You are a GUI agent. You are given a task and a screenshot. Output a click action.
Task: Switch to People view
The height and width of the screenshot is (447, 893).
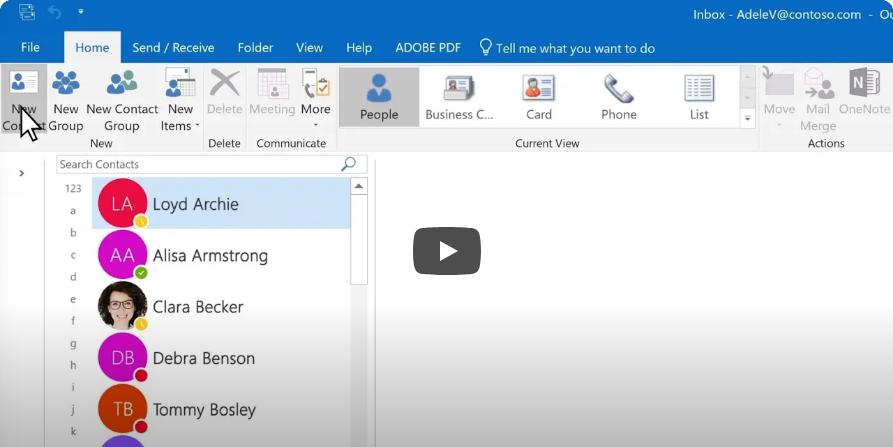click(379, 97)
